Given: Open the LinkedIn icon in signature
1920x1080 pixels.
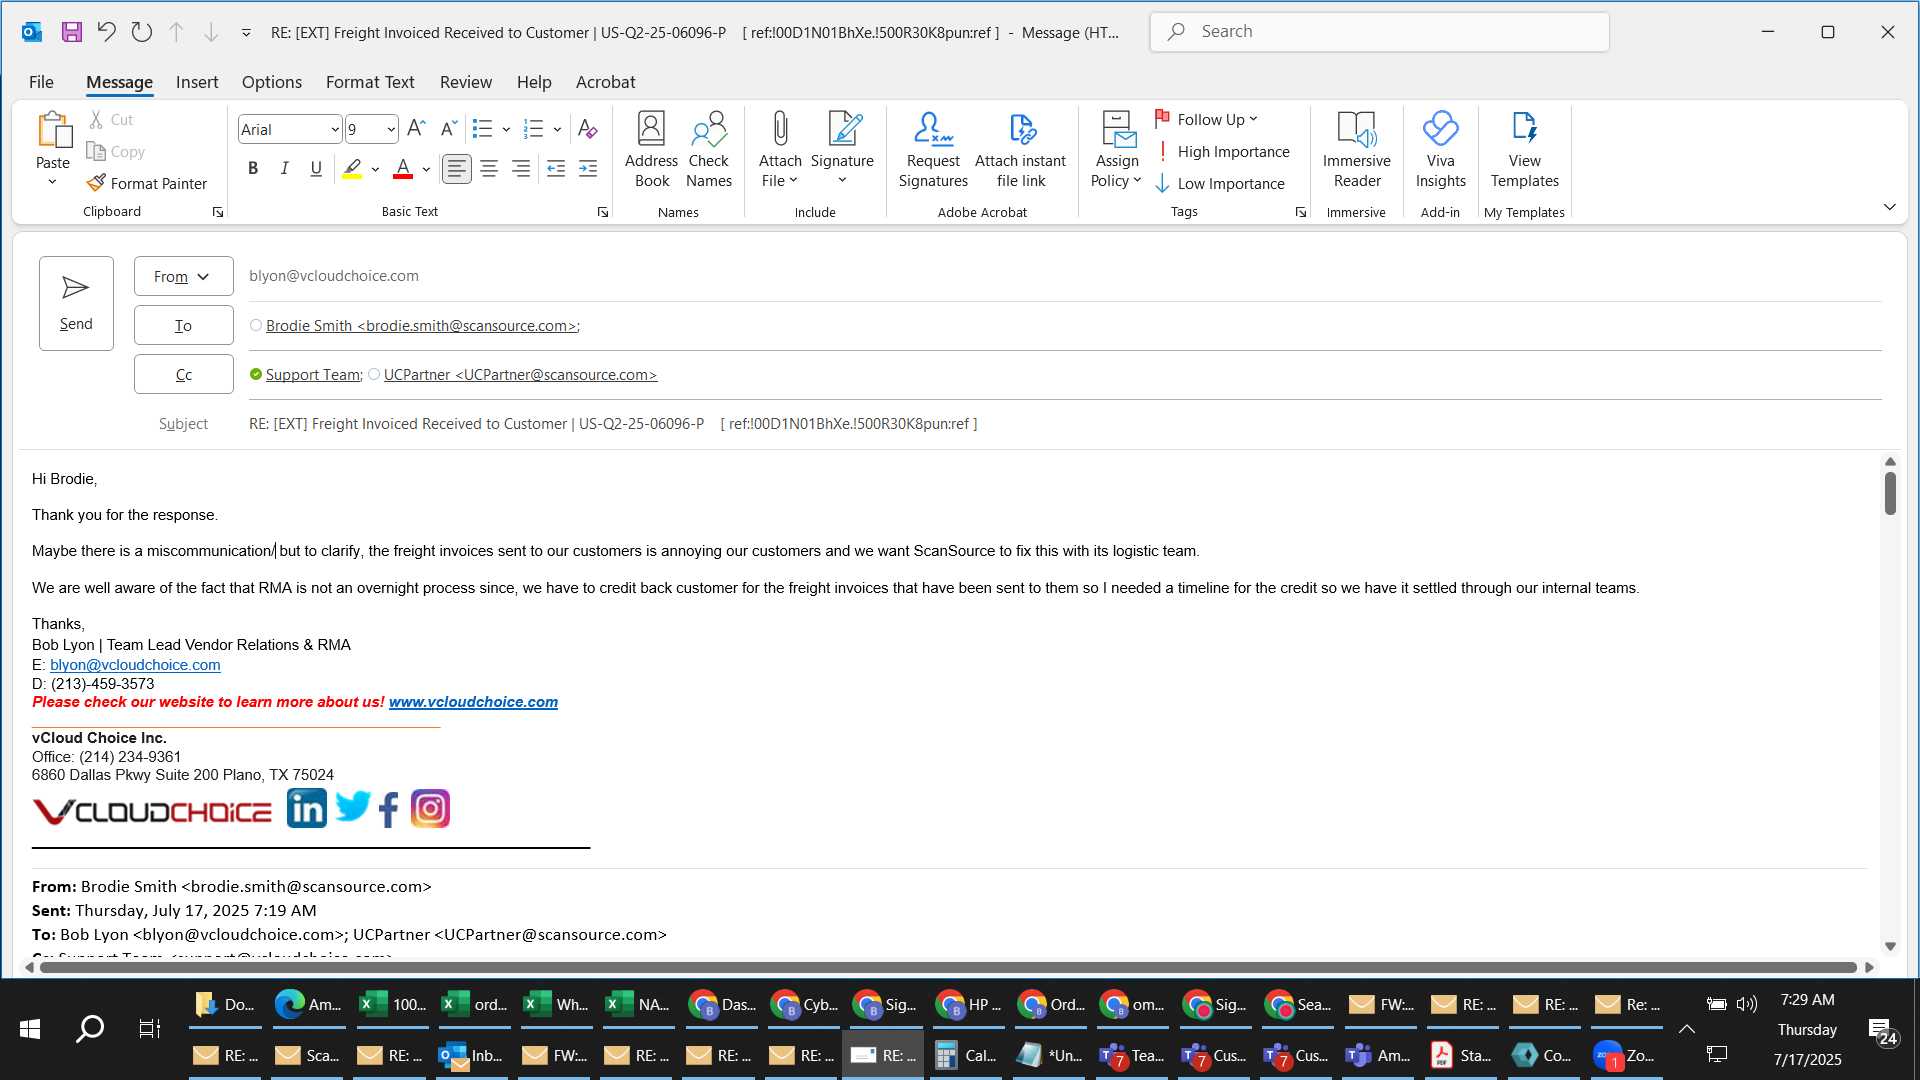Looking at the screenshot, I should pos(306,808).
